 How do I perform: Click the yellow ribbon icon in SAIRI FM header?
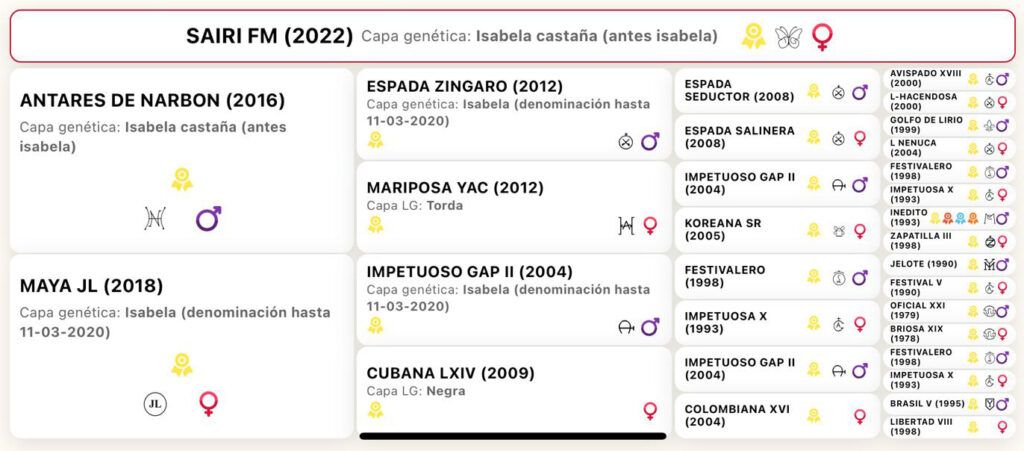pyautogui.click(x=754, y=37)
